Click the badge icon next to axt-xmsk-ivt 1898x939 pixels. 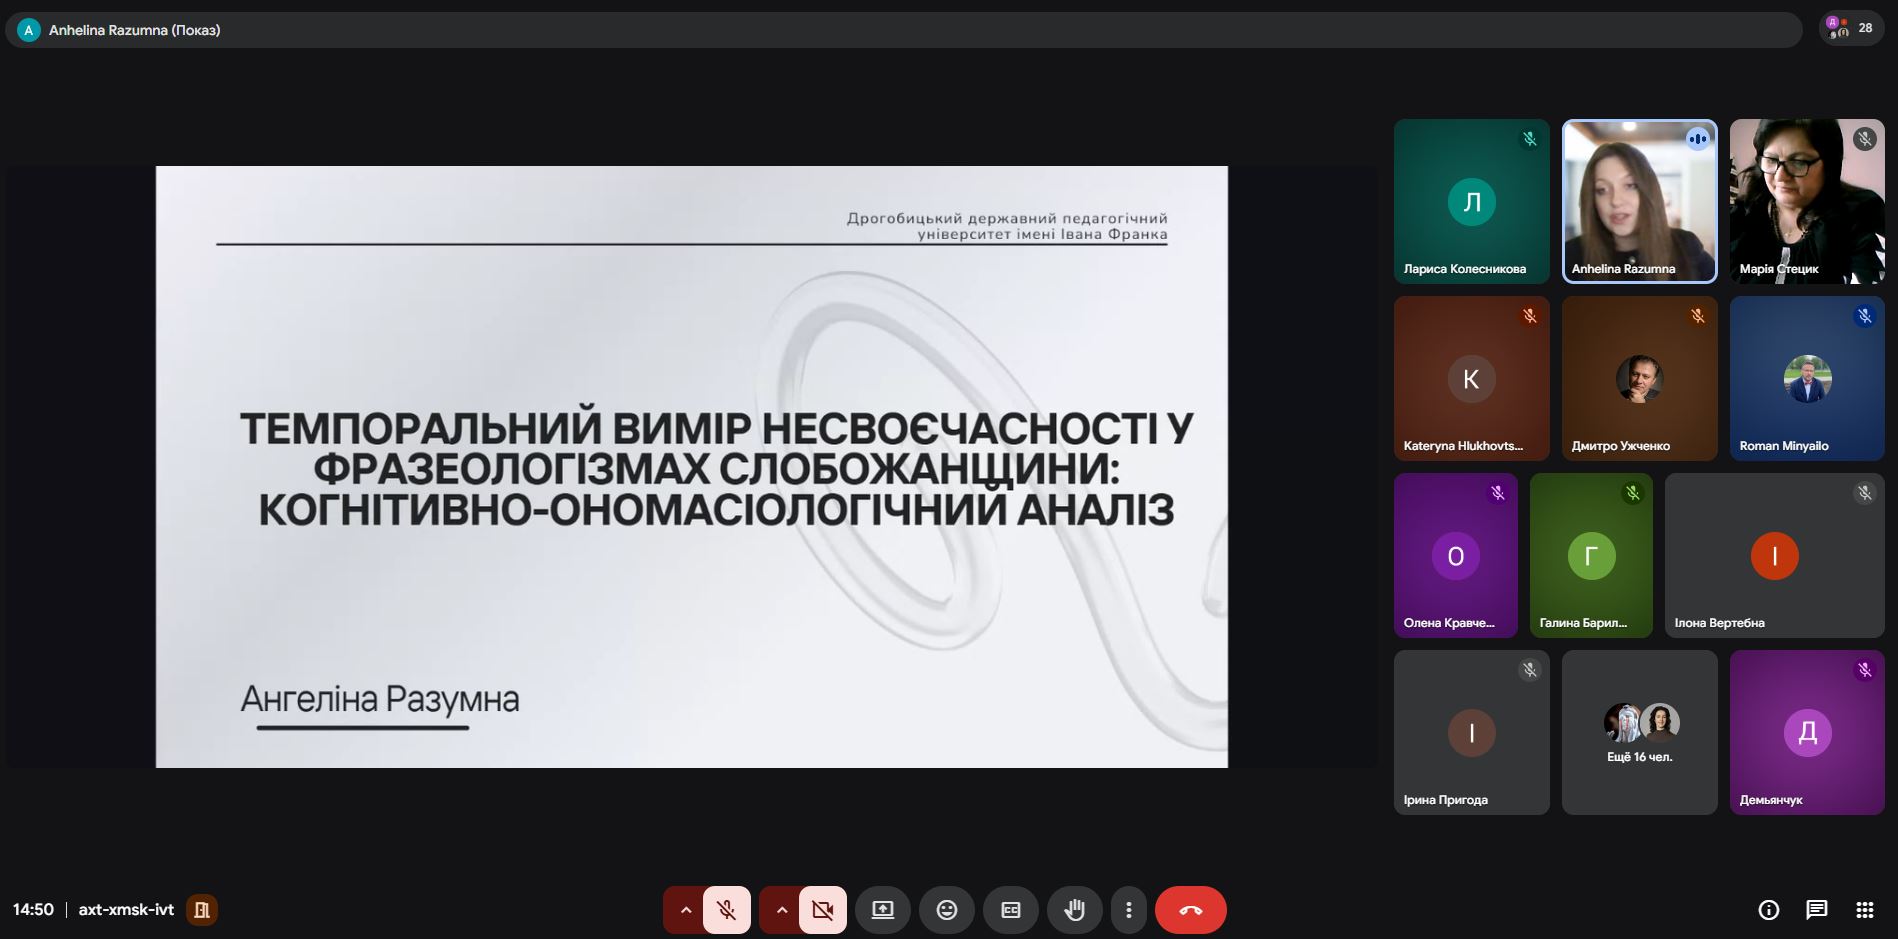pos(203,910)
